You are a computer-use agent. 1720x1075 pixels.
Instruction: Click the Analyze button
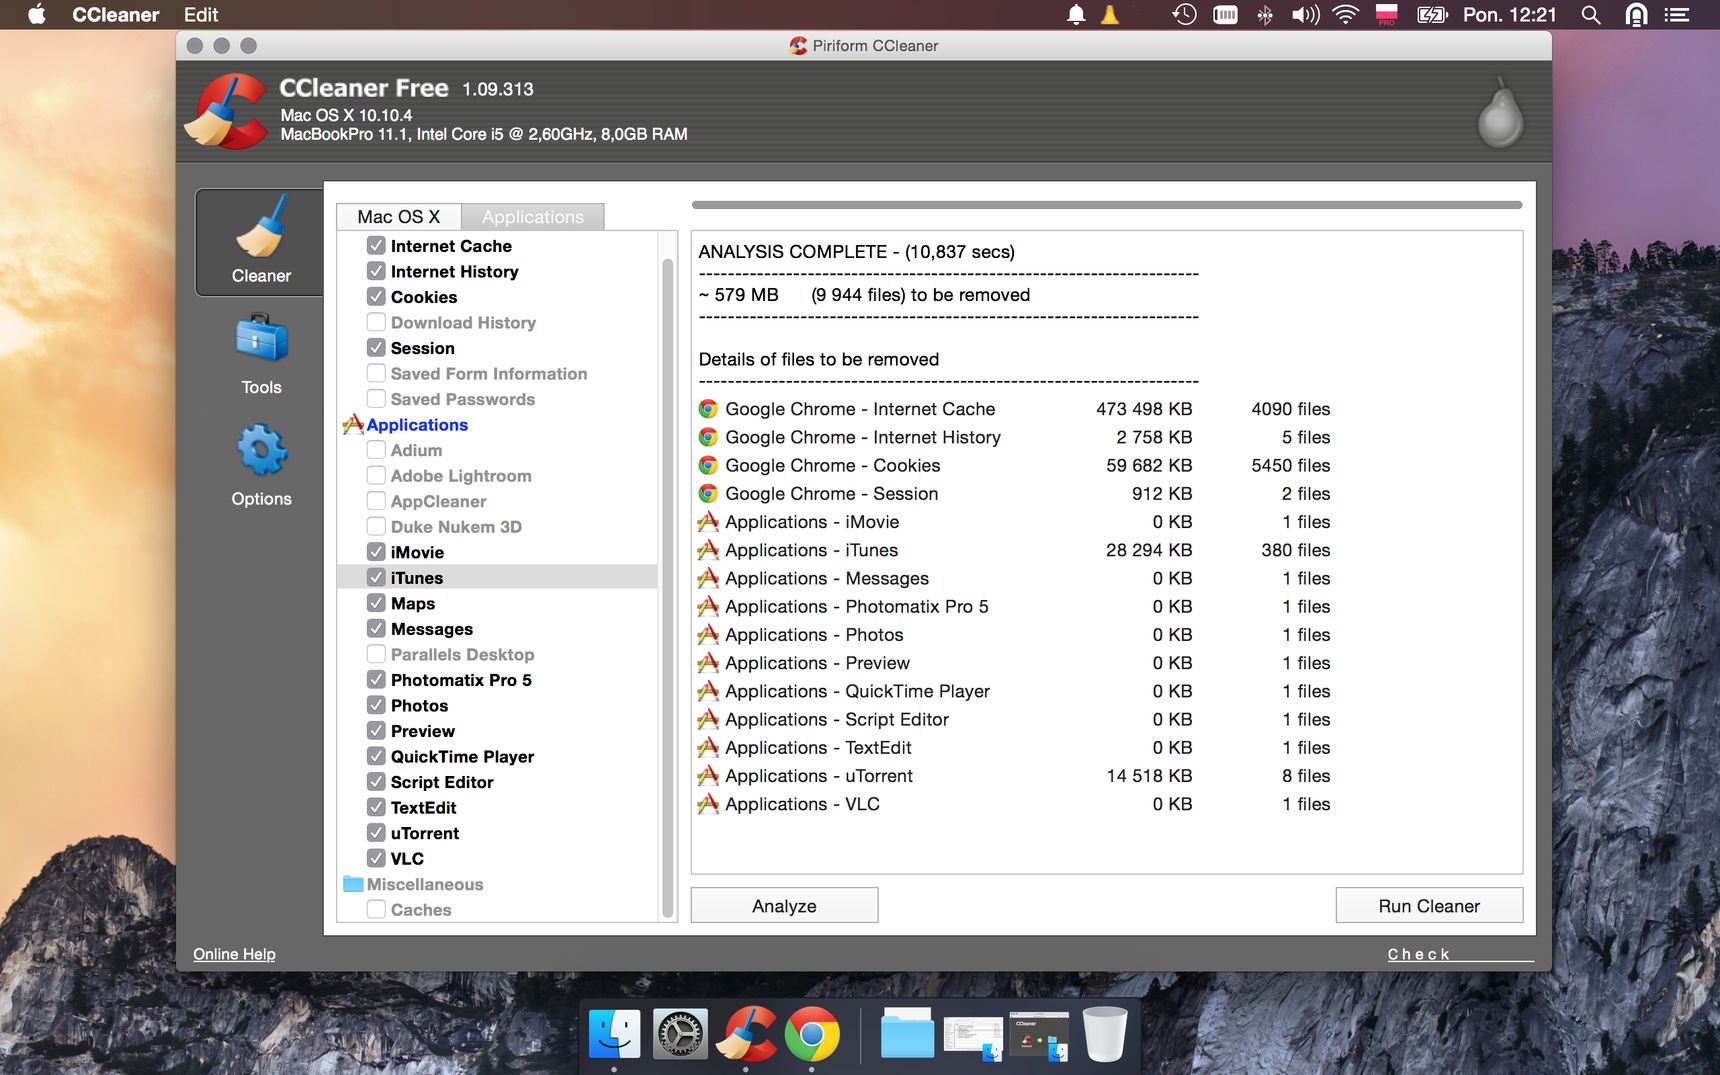point(785,906)
